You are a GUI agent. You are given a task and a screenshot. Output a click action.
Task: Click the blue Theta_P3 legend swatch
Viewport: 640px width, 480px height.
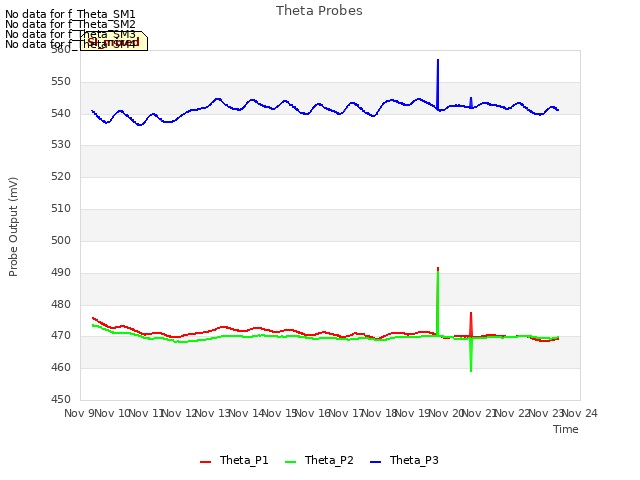coord(376,462)
